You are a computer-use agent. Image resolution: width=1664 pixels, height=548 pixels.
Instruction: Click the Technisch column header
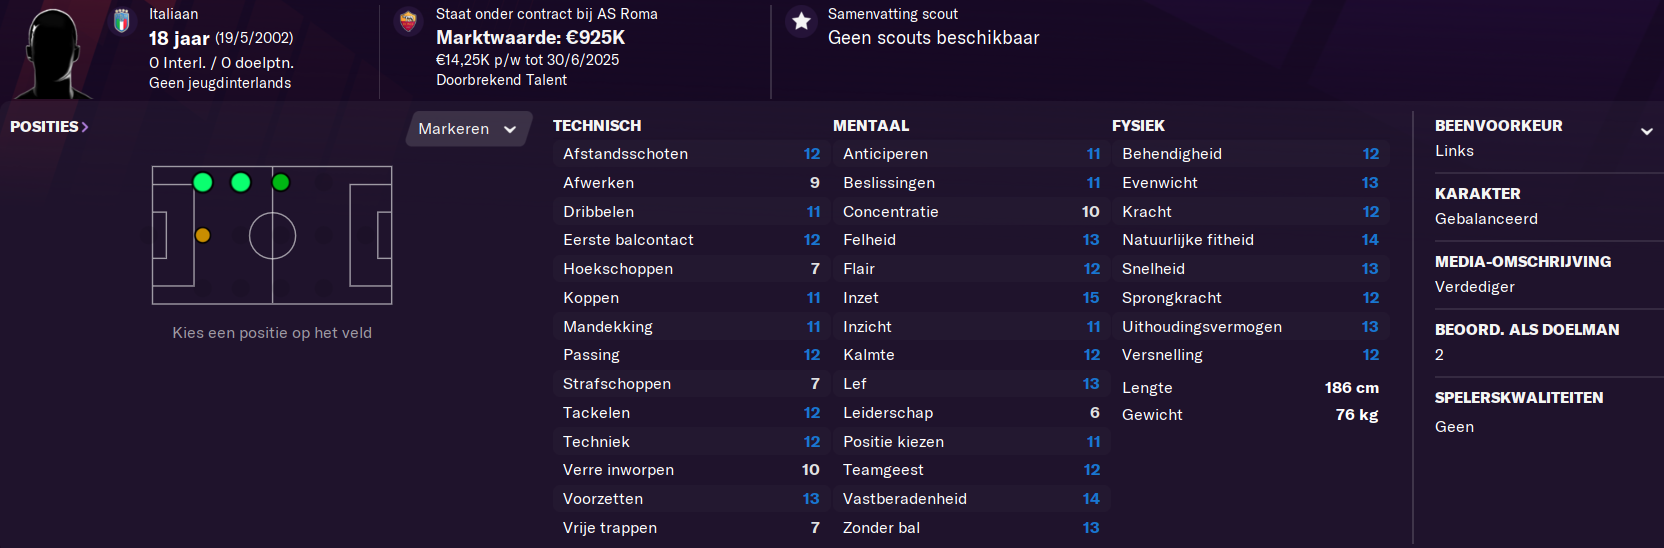coord(597,126)
